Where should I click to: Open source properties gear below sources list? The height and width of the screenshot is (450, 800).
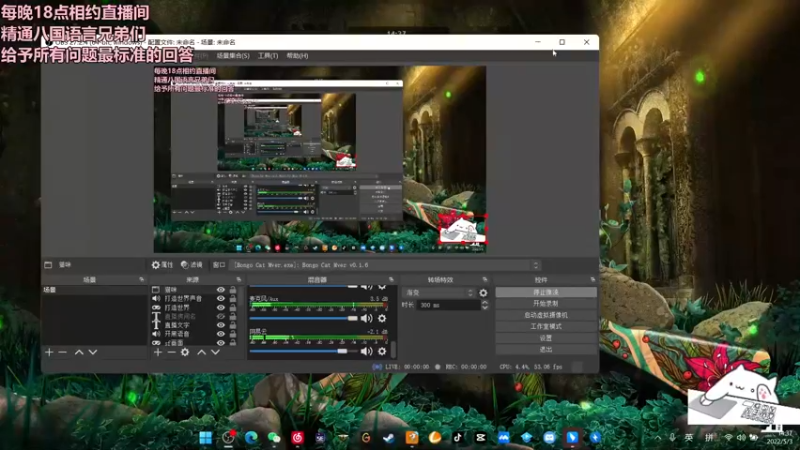click(185, 352)
